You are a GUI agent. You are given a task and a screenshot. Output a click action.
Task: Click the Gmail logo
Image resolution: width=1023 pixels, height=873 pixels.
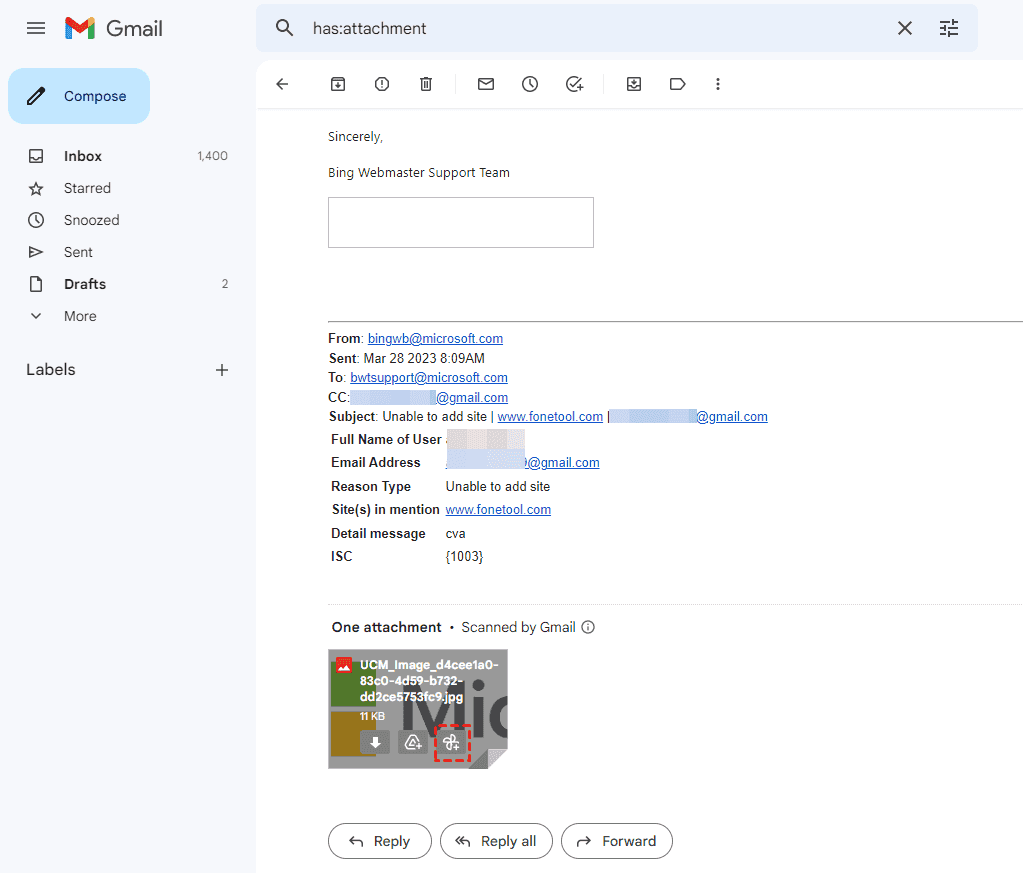pos(114,28)
